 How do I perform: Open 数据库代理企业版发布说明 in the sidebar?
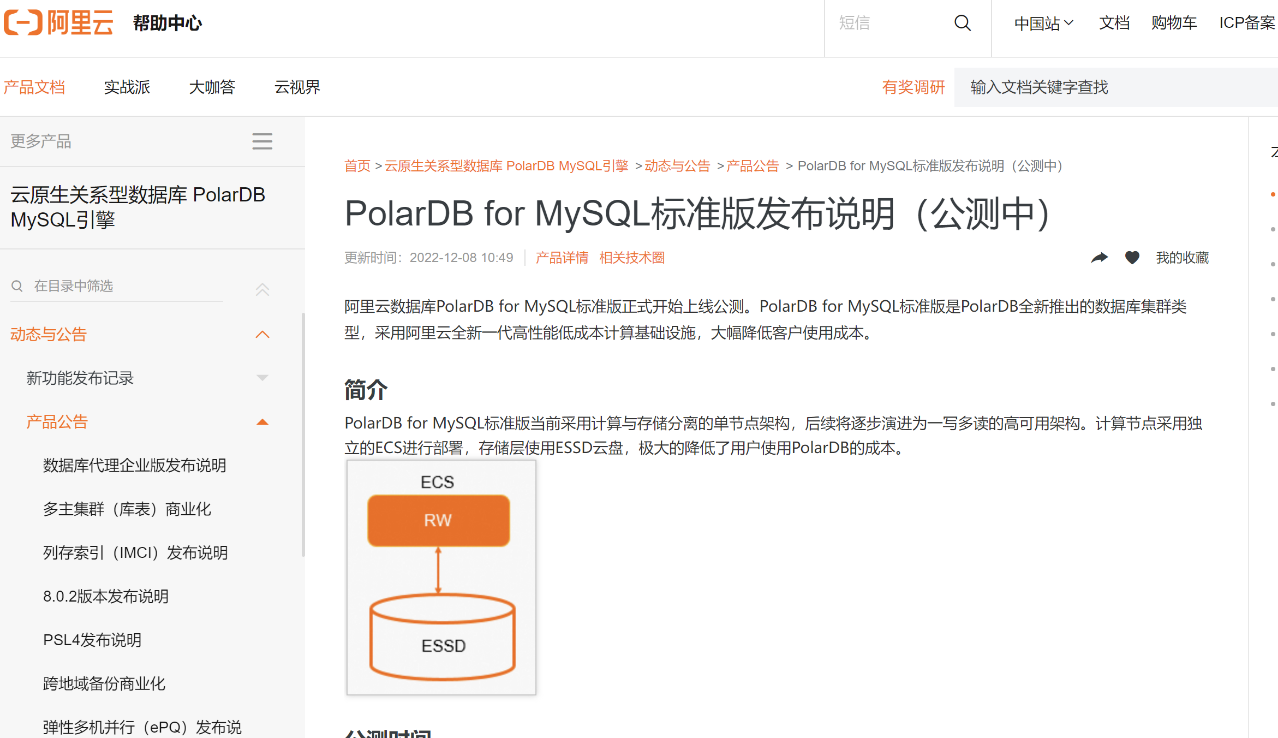pos(135,466)
